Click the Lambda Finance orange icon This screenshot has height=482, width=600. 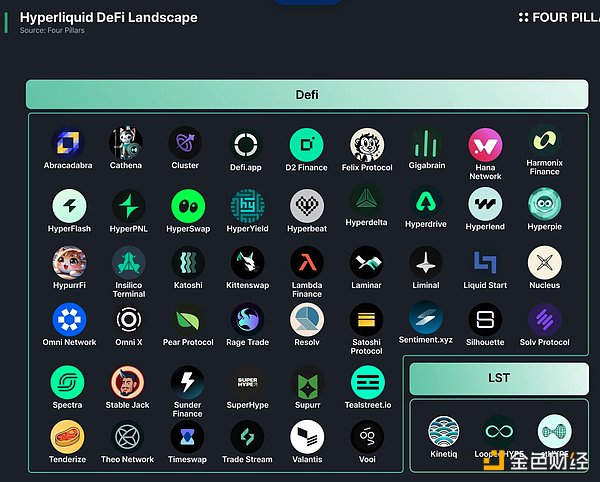point(307,263)
